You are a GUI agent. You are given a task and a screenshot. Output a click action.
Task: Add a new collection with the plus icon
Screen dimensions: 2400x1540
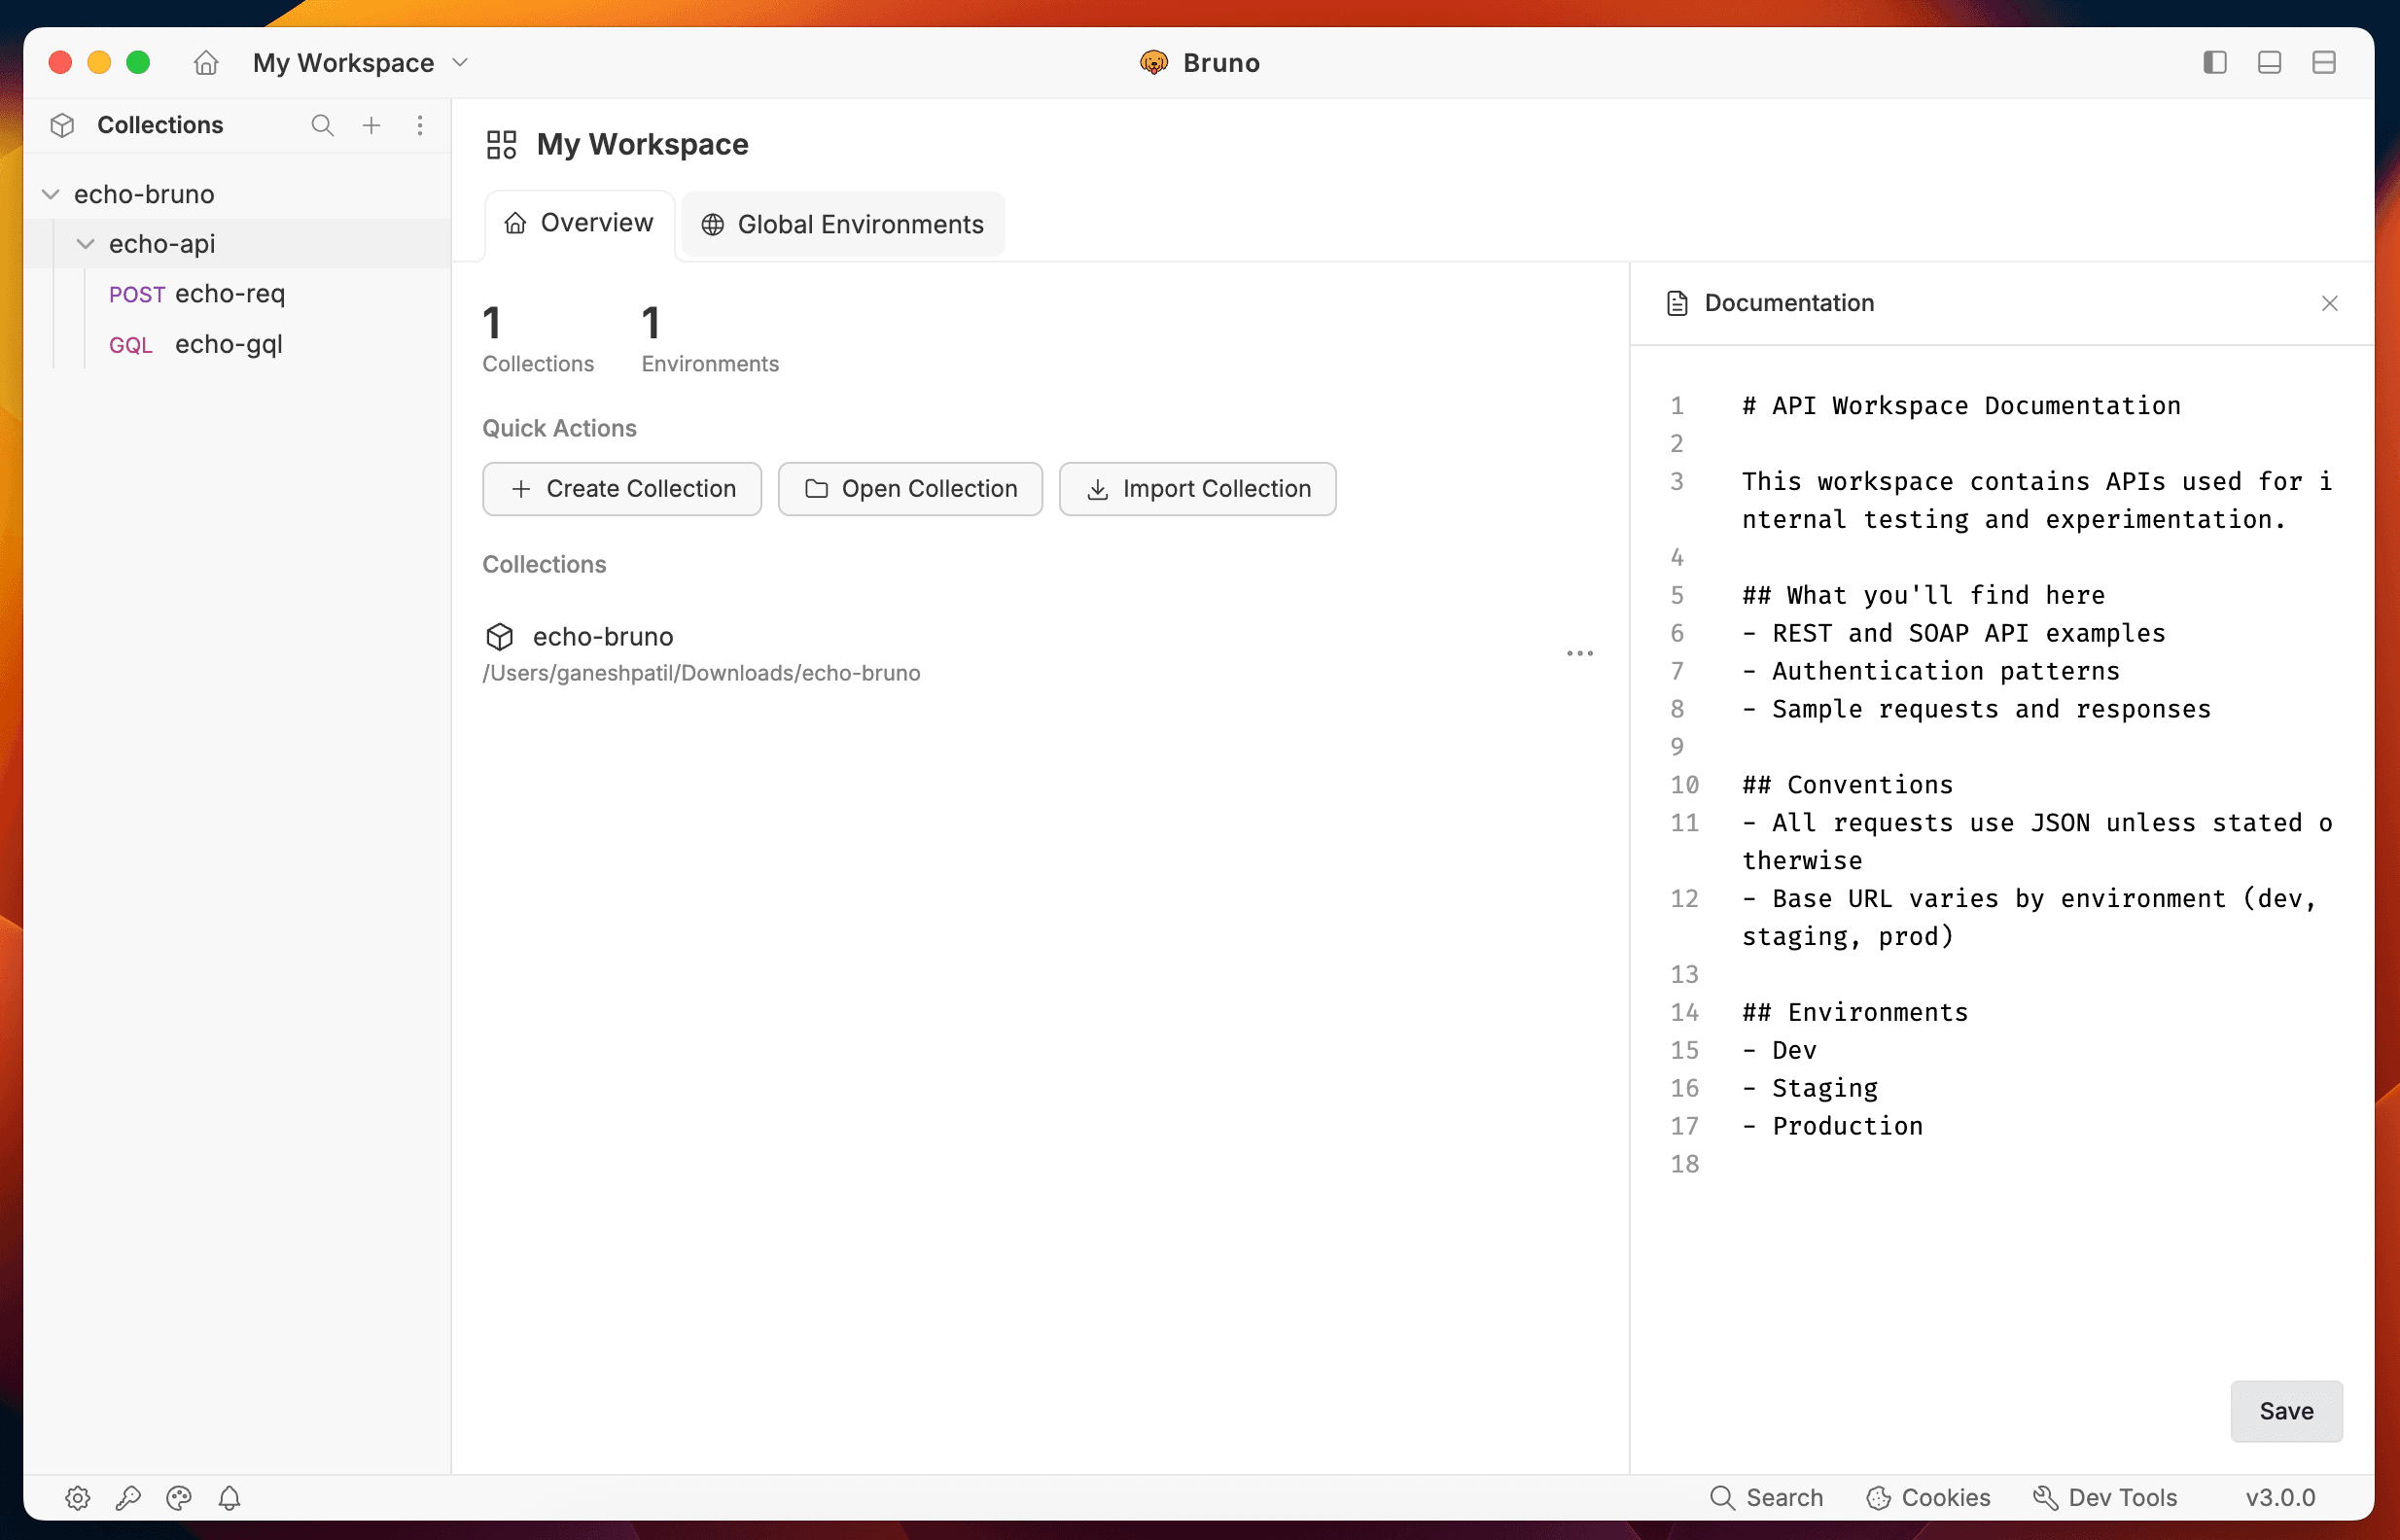pyautogui.click(x=371, y=125)
